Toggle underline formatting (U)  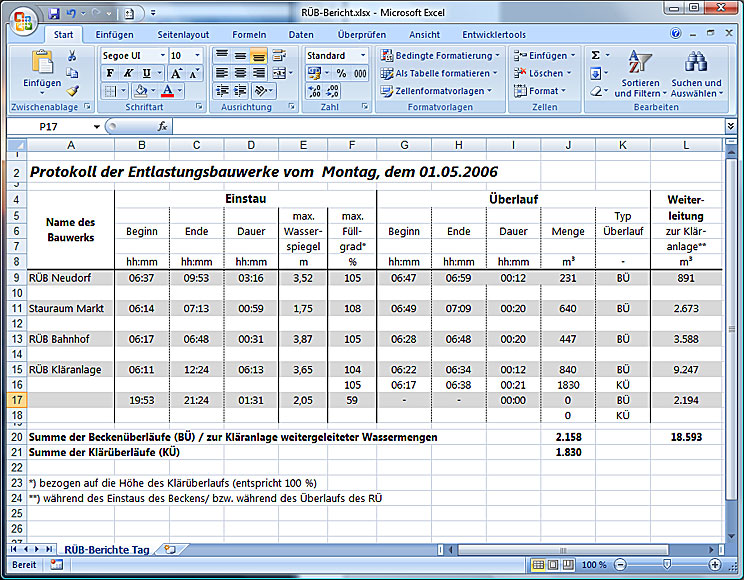147,73
